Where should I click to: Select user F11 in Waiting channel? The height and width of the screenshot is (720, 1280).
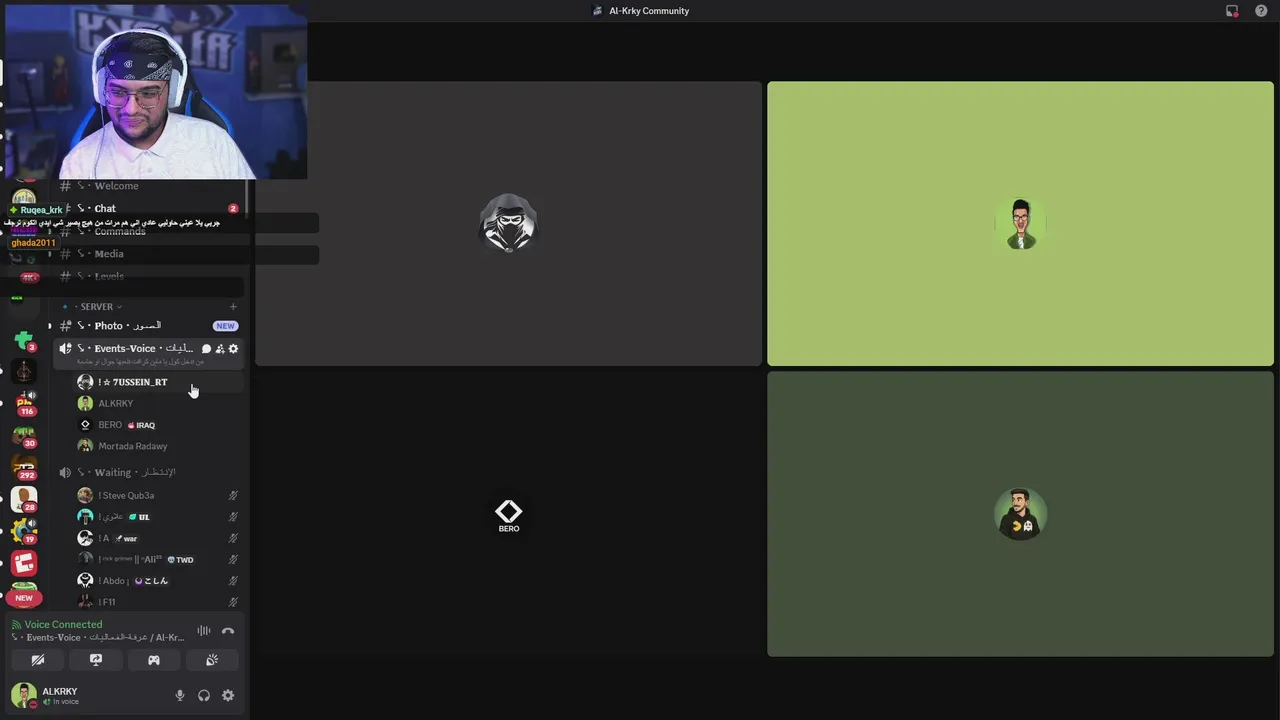(x=160, y=602)
